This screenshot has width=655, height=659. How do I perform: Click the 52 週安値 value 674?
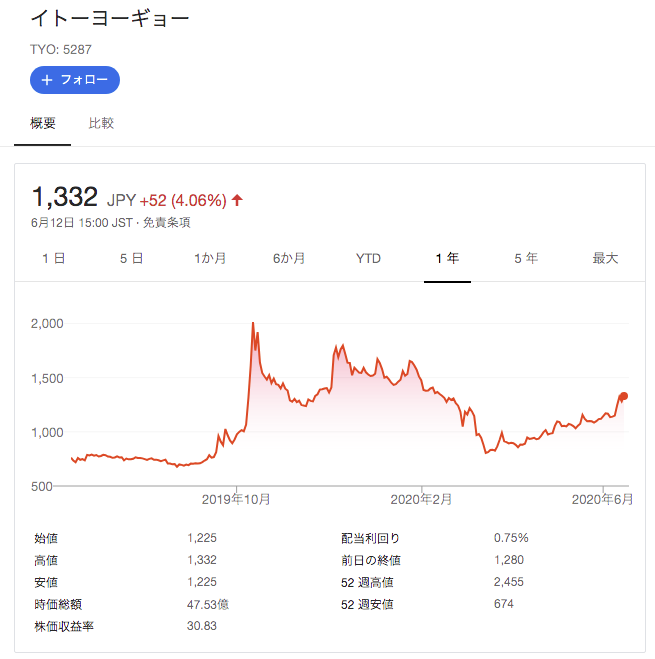504,604
